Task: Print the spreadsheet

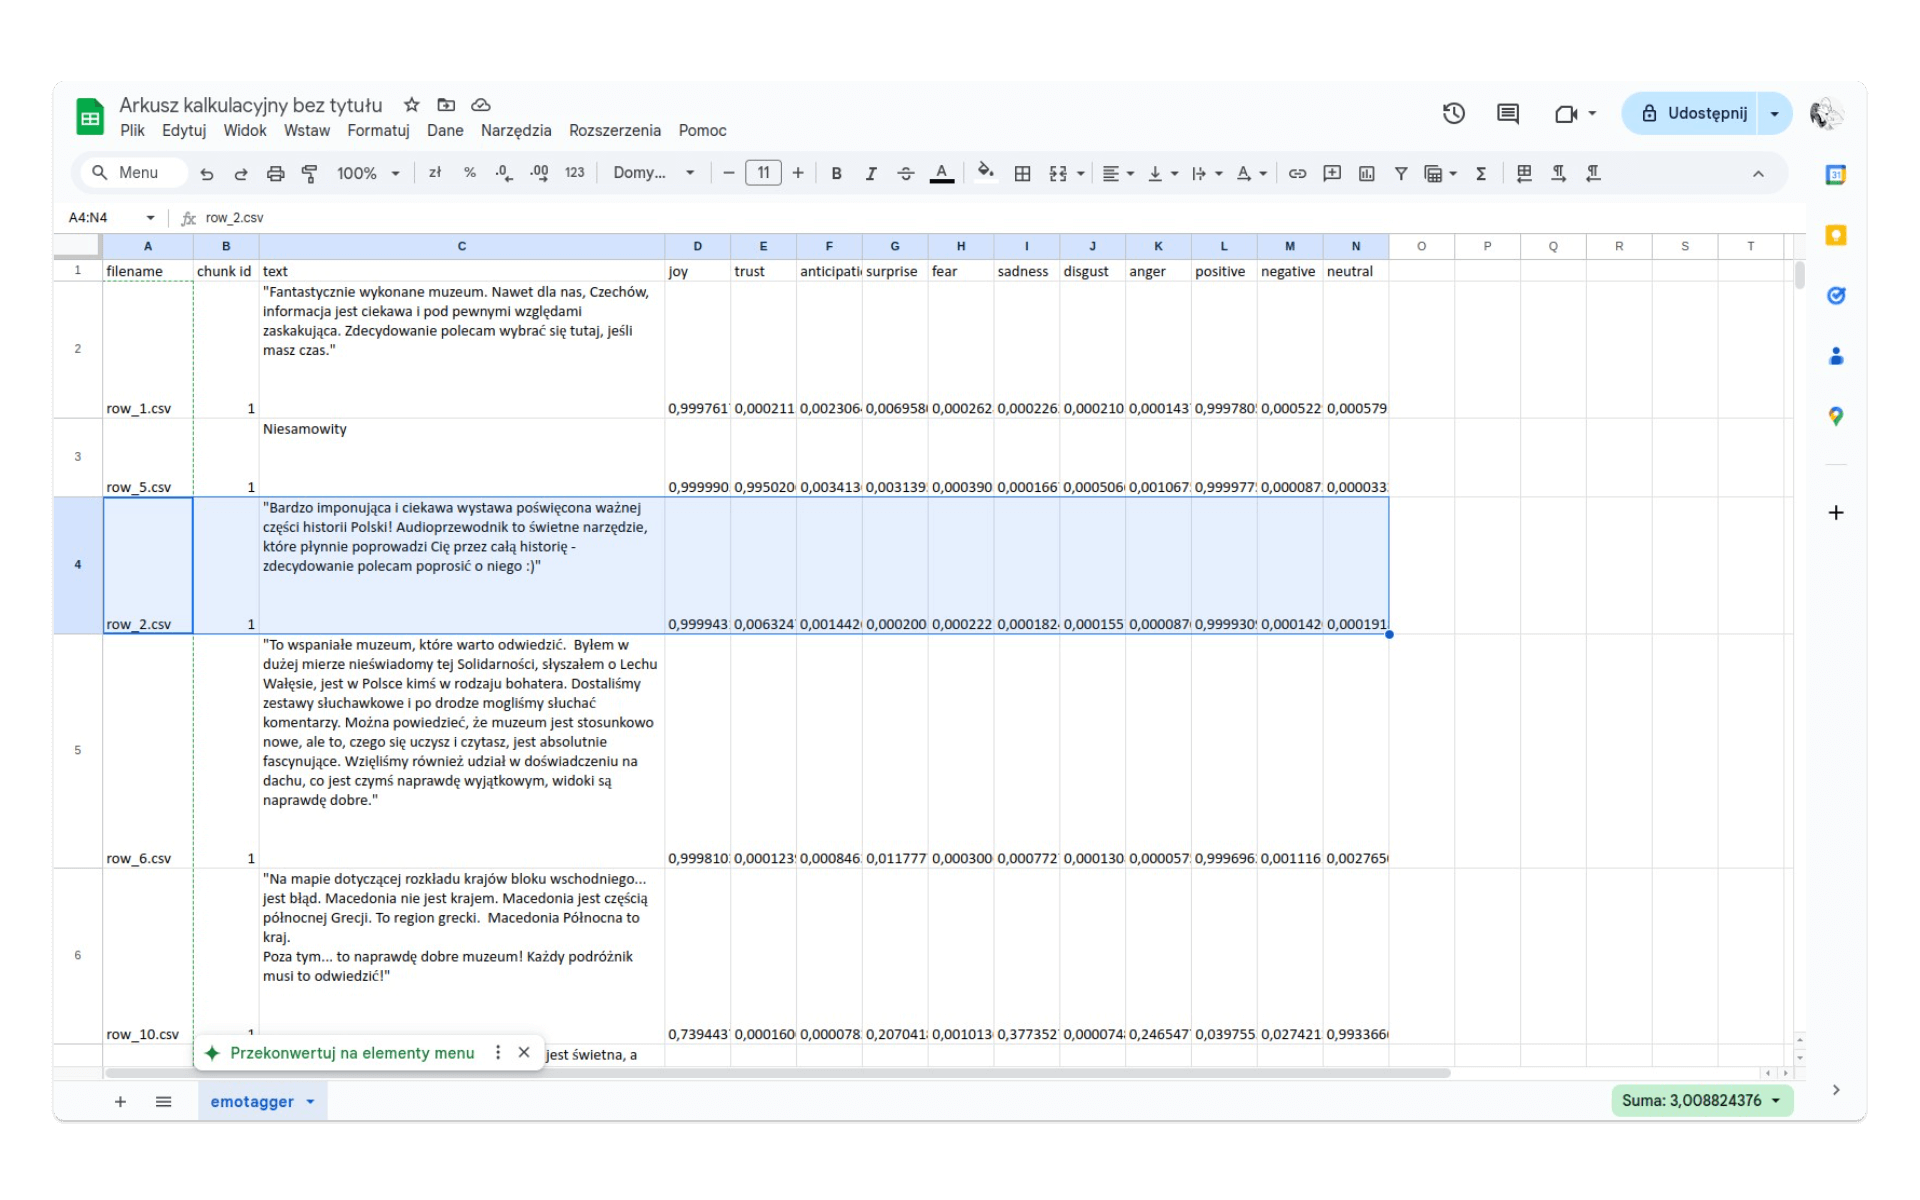Action: (275, 174)
